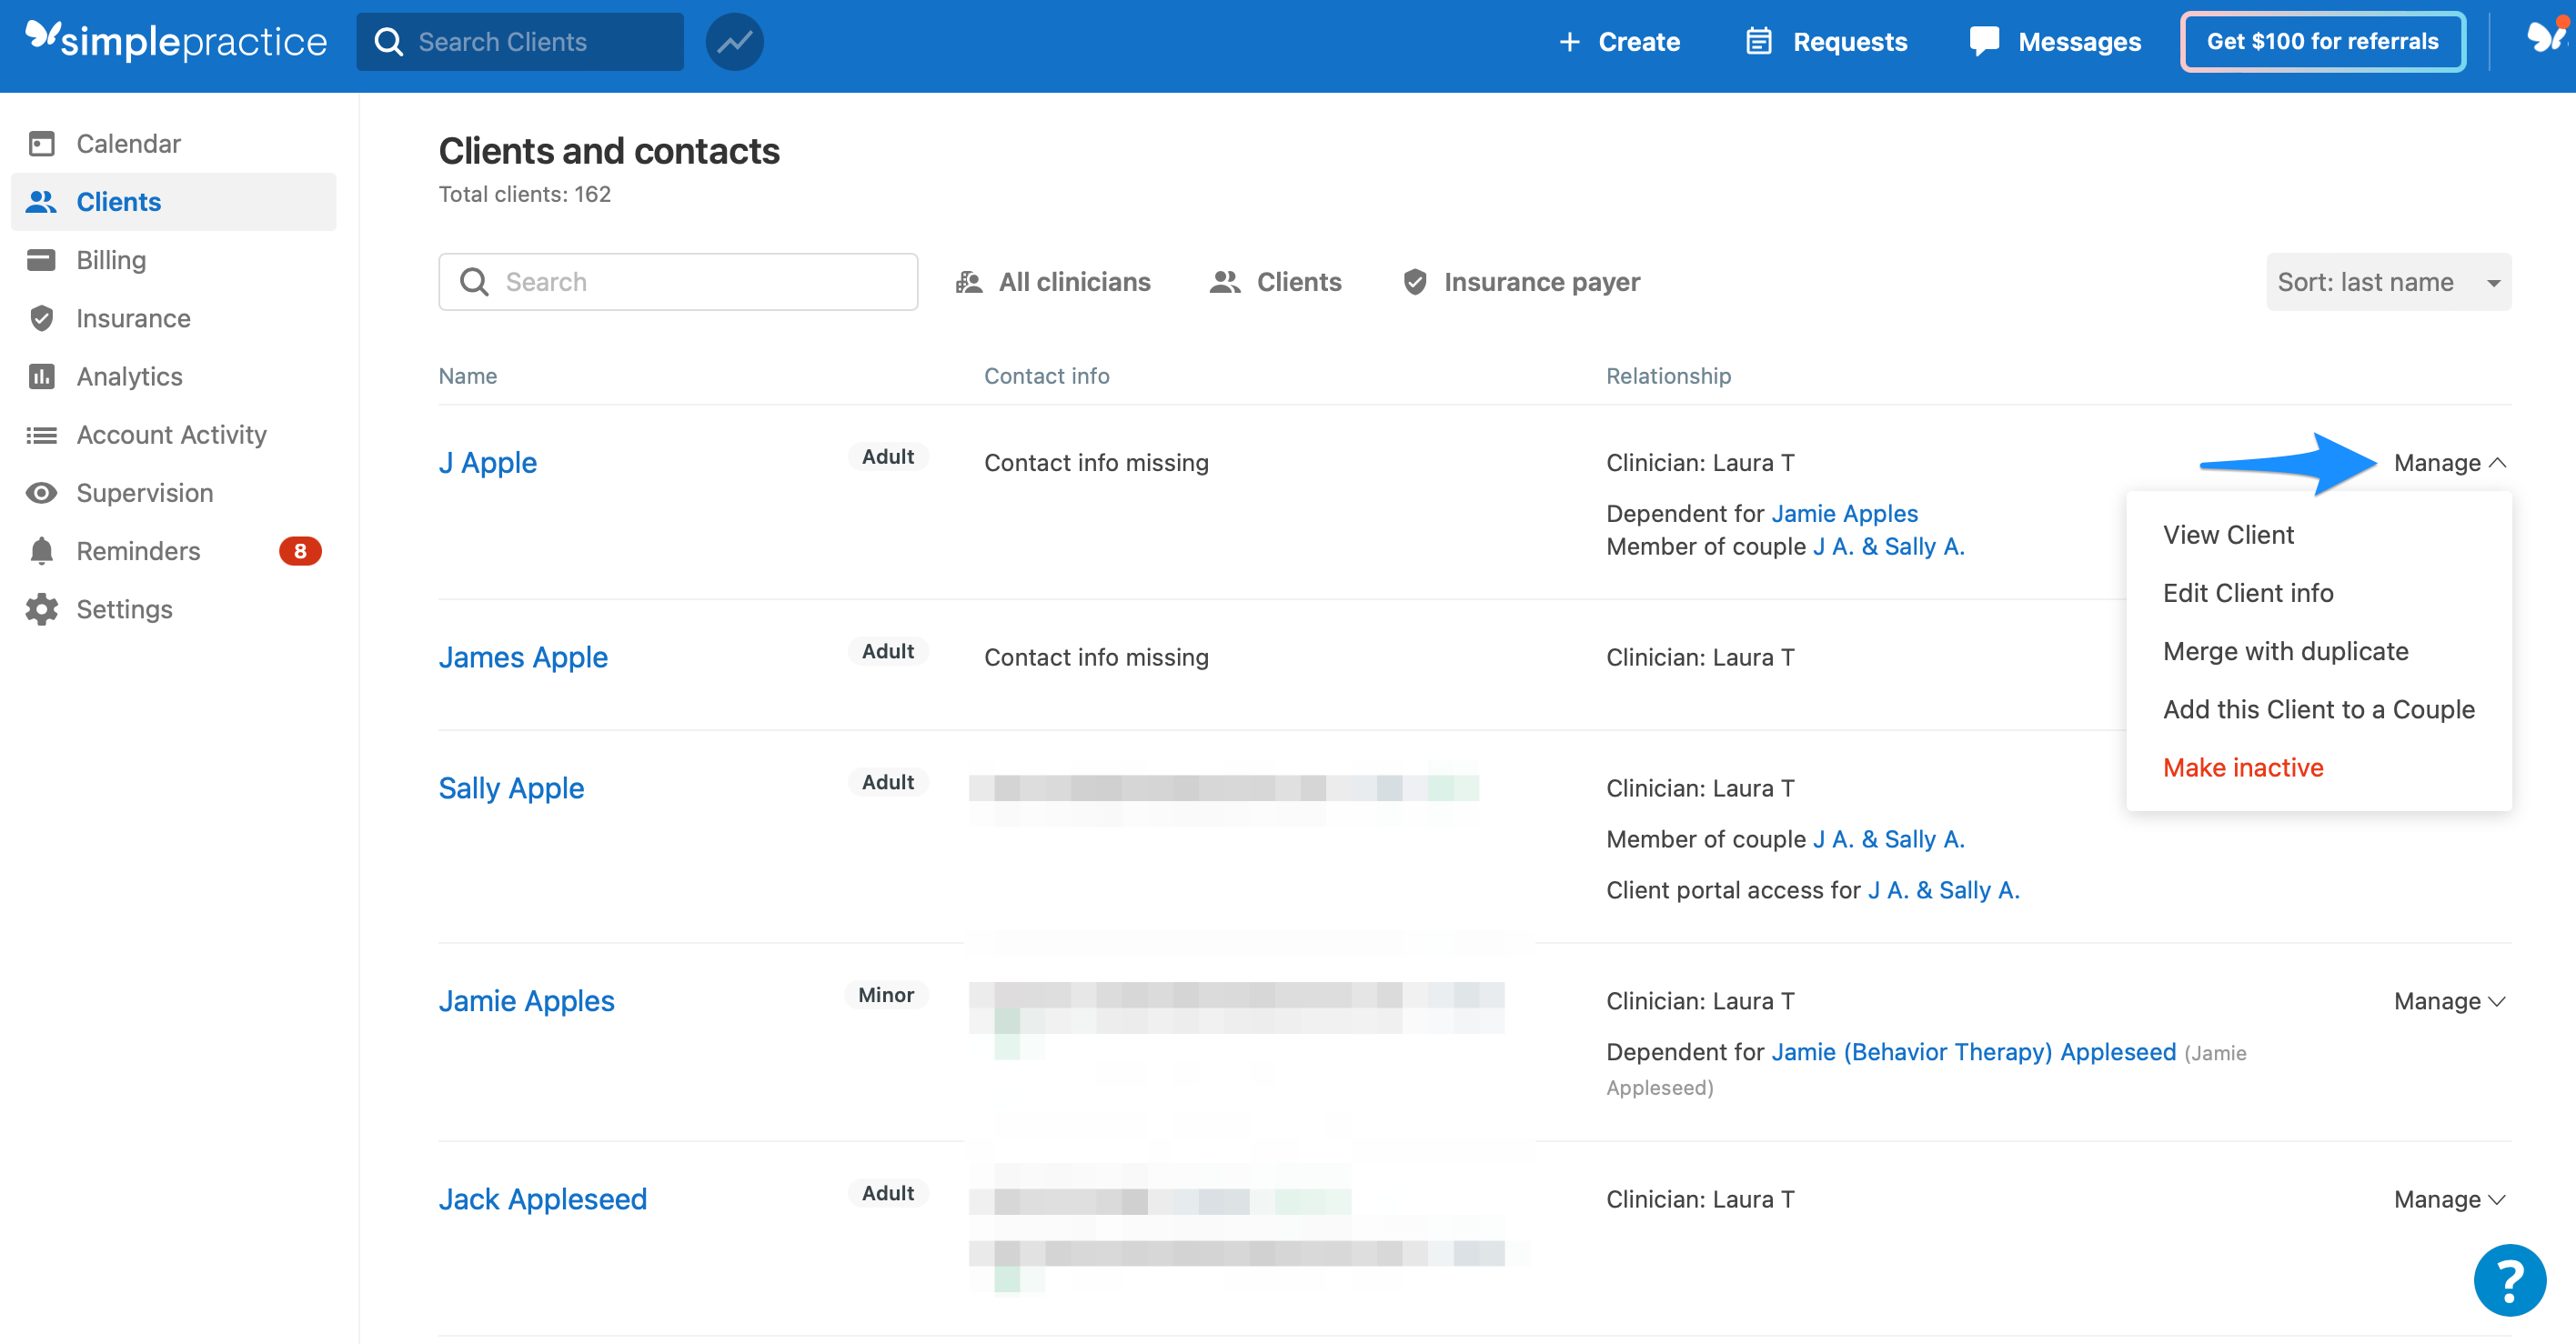Open the Sally Apple client profile
The width and height of the screenshot is (2576, 1344).
(511, 787)
